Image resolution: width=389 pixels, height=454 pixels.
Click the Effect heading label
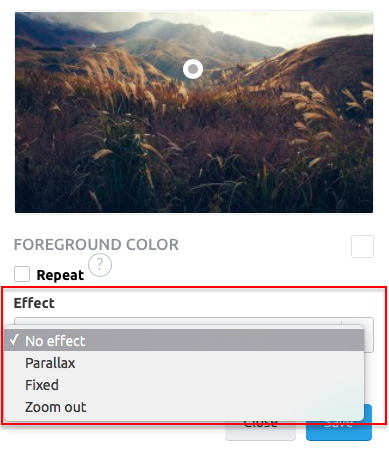point(34,303)
